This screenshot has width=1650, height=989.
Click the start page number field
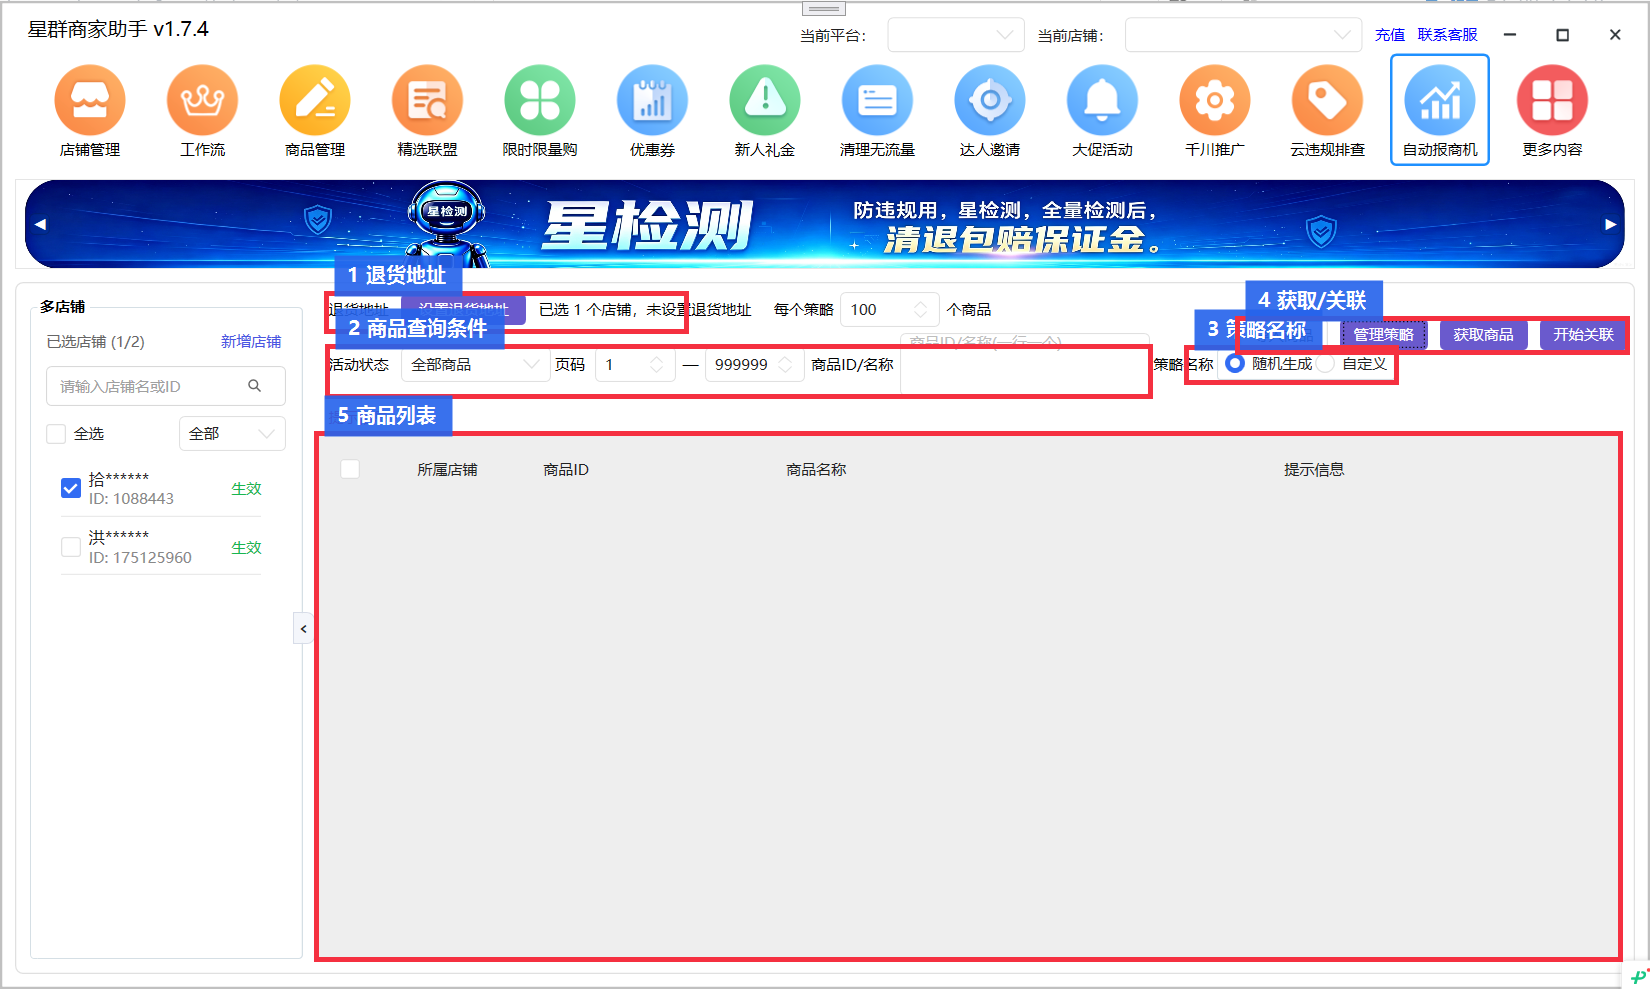[635, 365]
